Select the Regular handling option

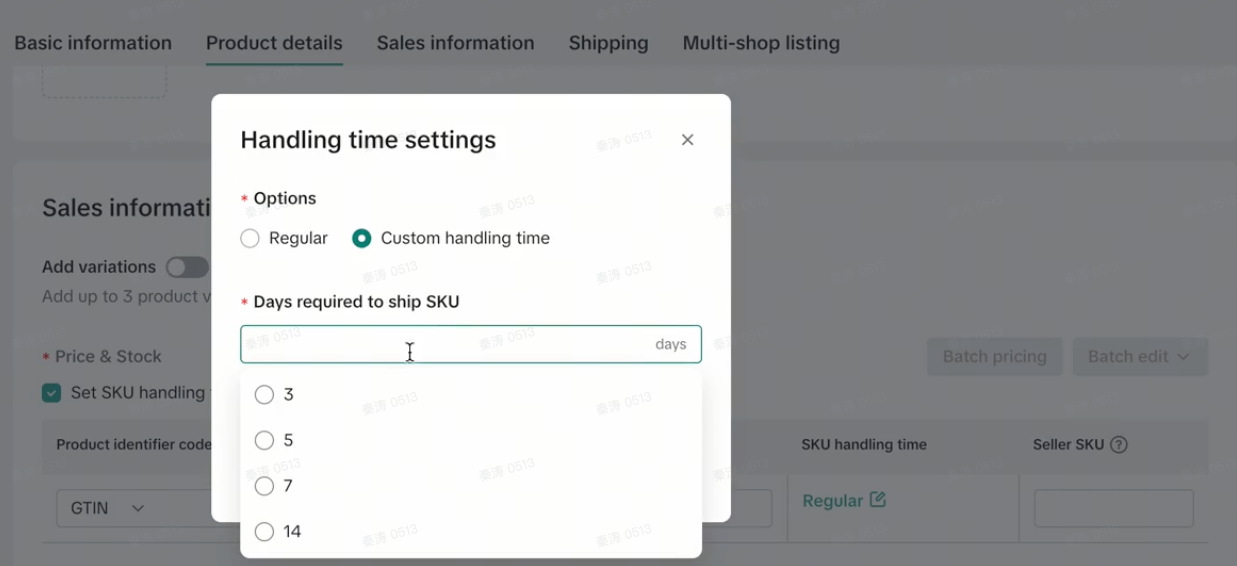coord(250,238)
